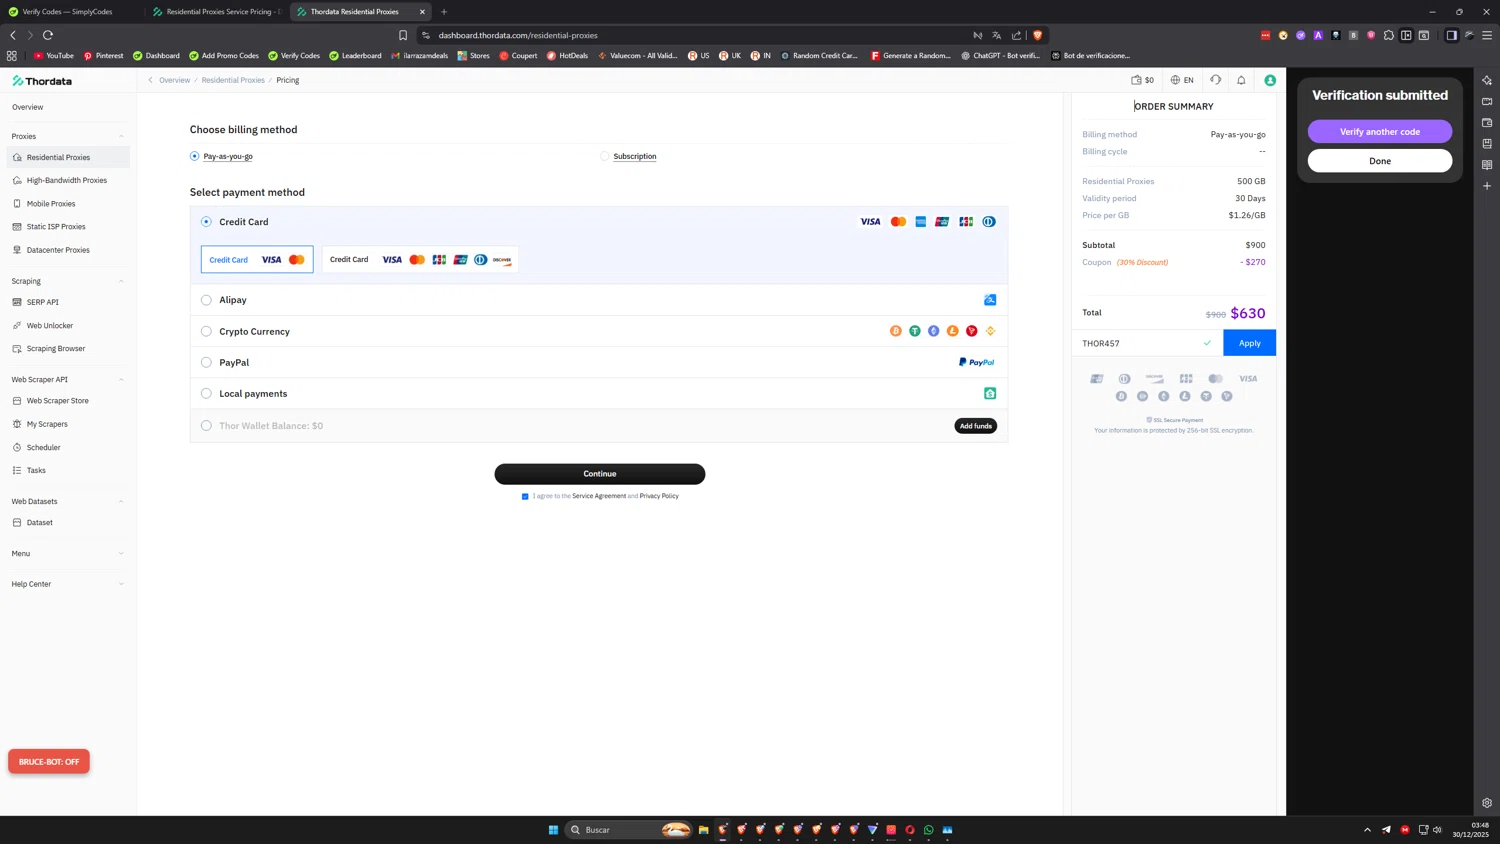This screenshot has height=844, width=1500.
Task: Choose Visa Mastercard credit card option
Action: pyautogui.click(x=257, y=260)
